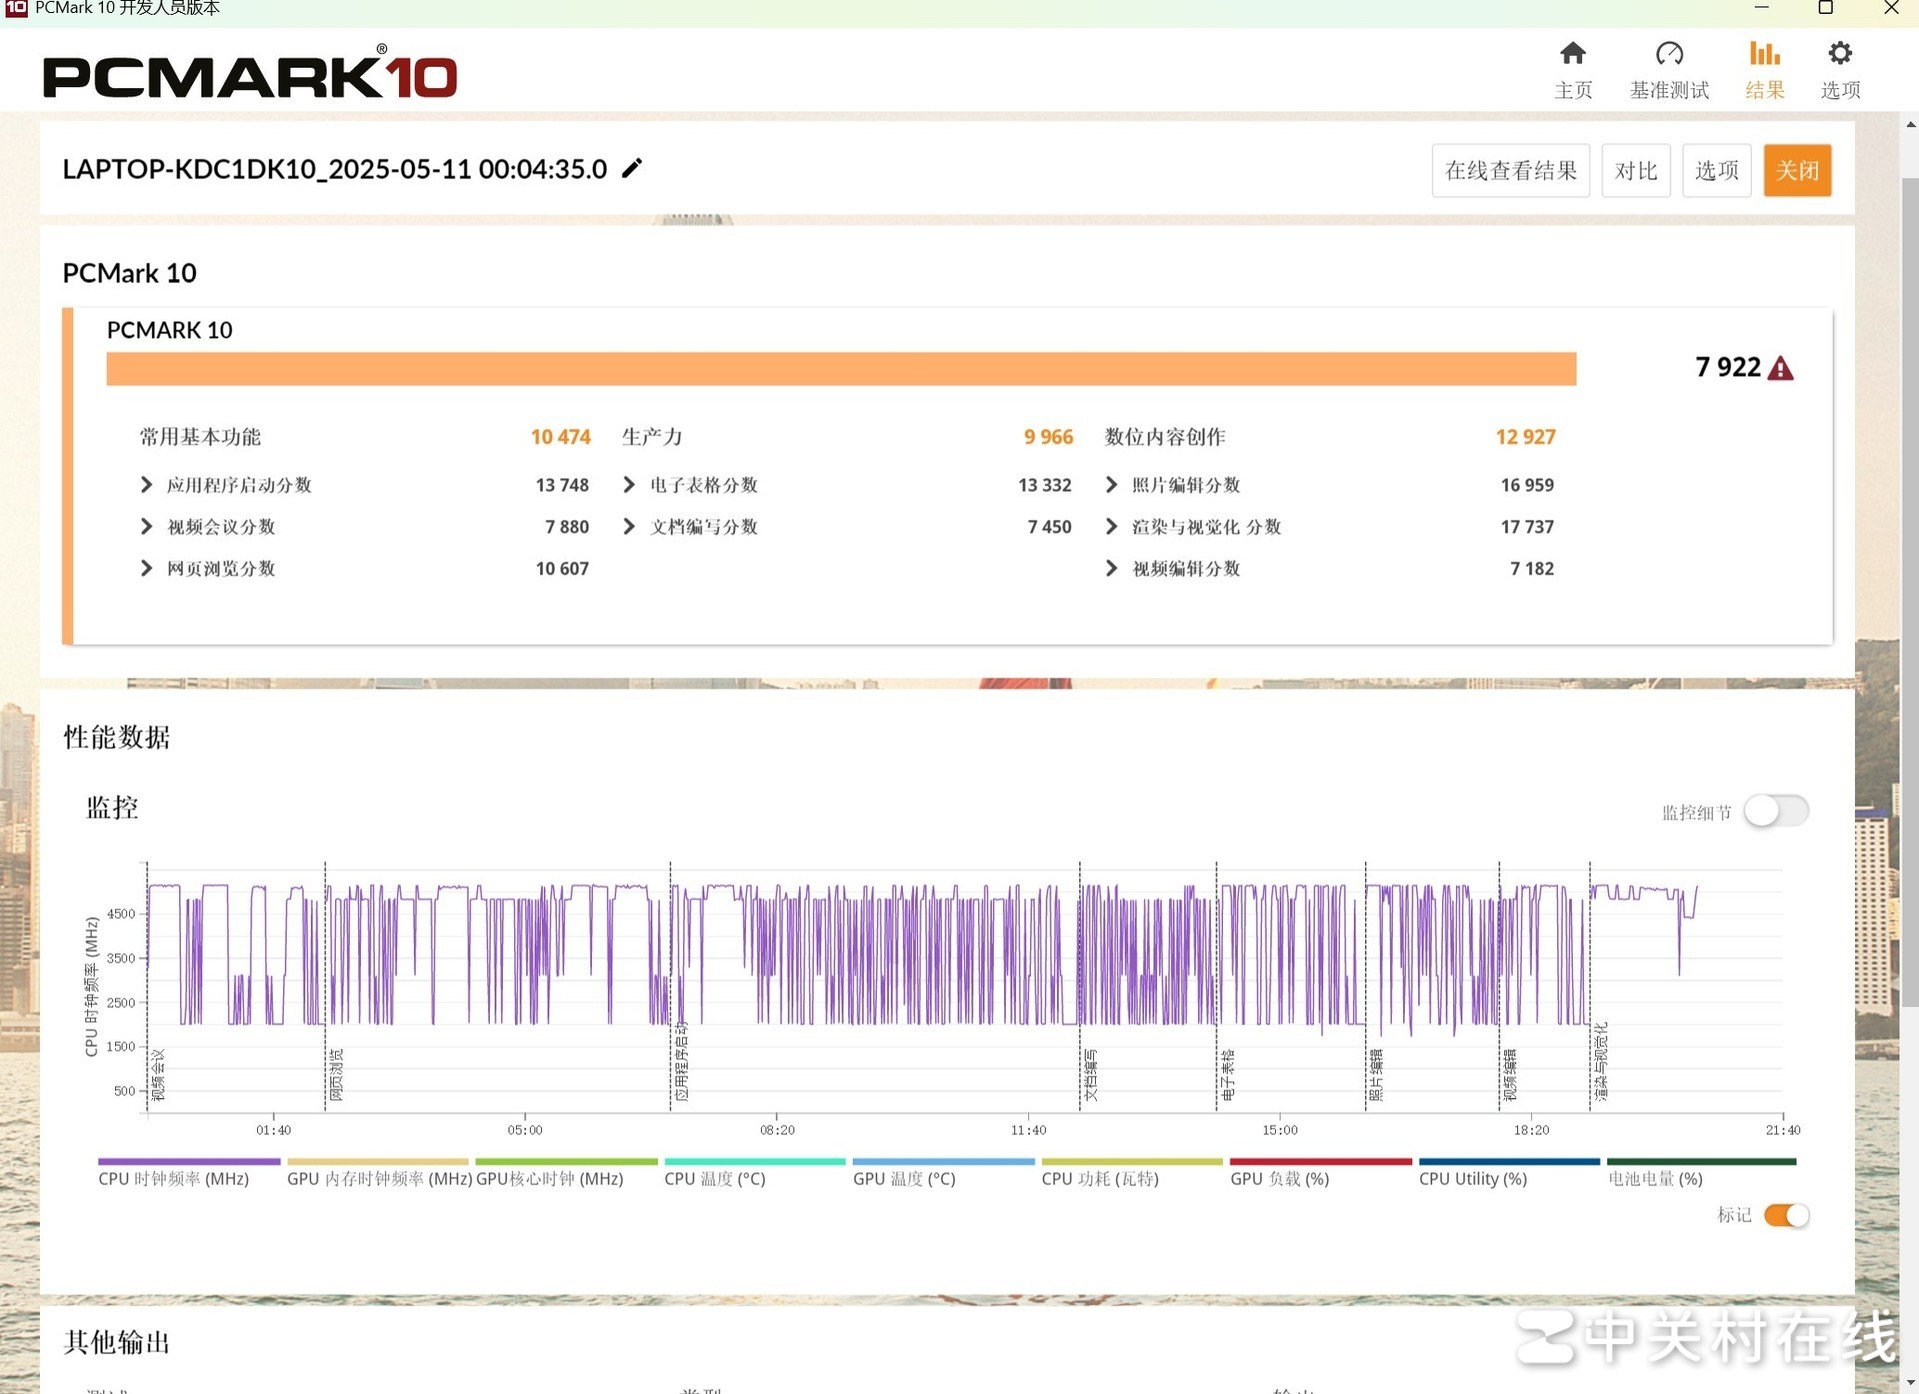
Task: Click the pencil icon to rename result
Action: [x=632, y=168]
